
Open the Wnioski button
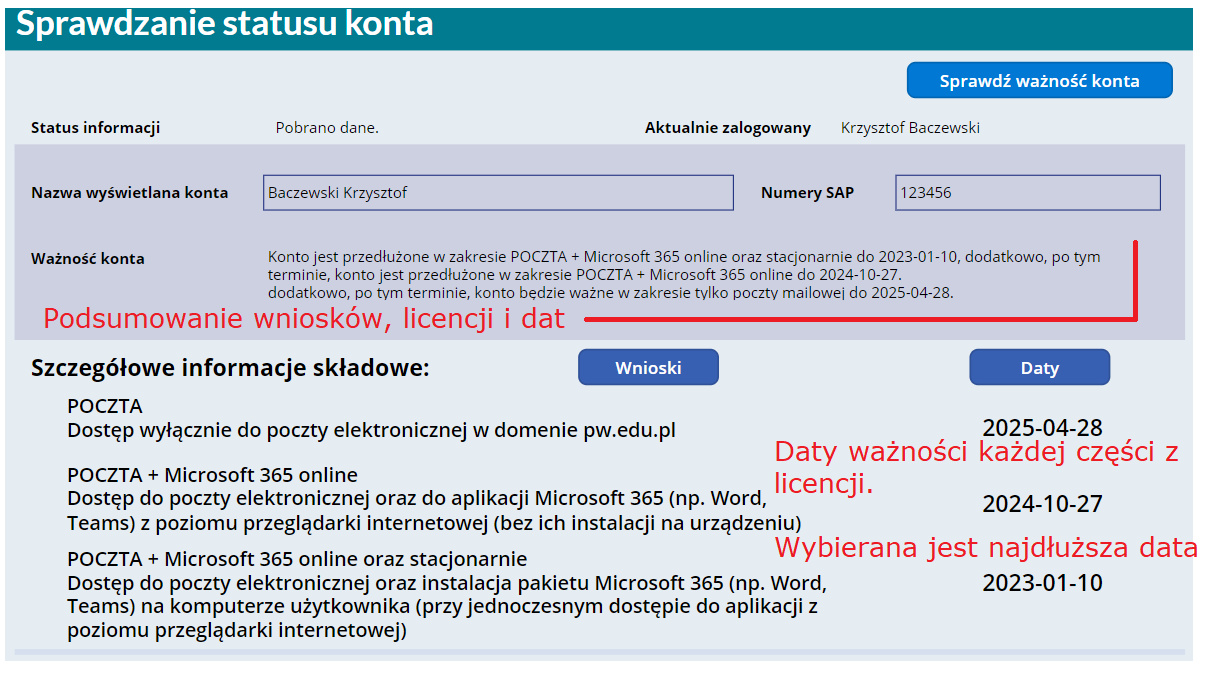pos(648,367)
